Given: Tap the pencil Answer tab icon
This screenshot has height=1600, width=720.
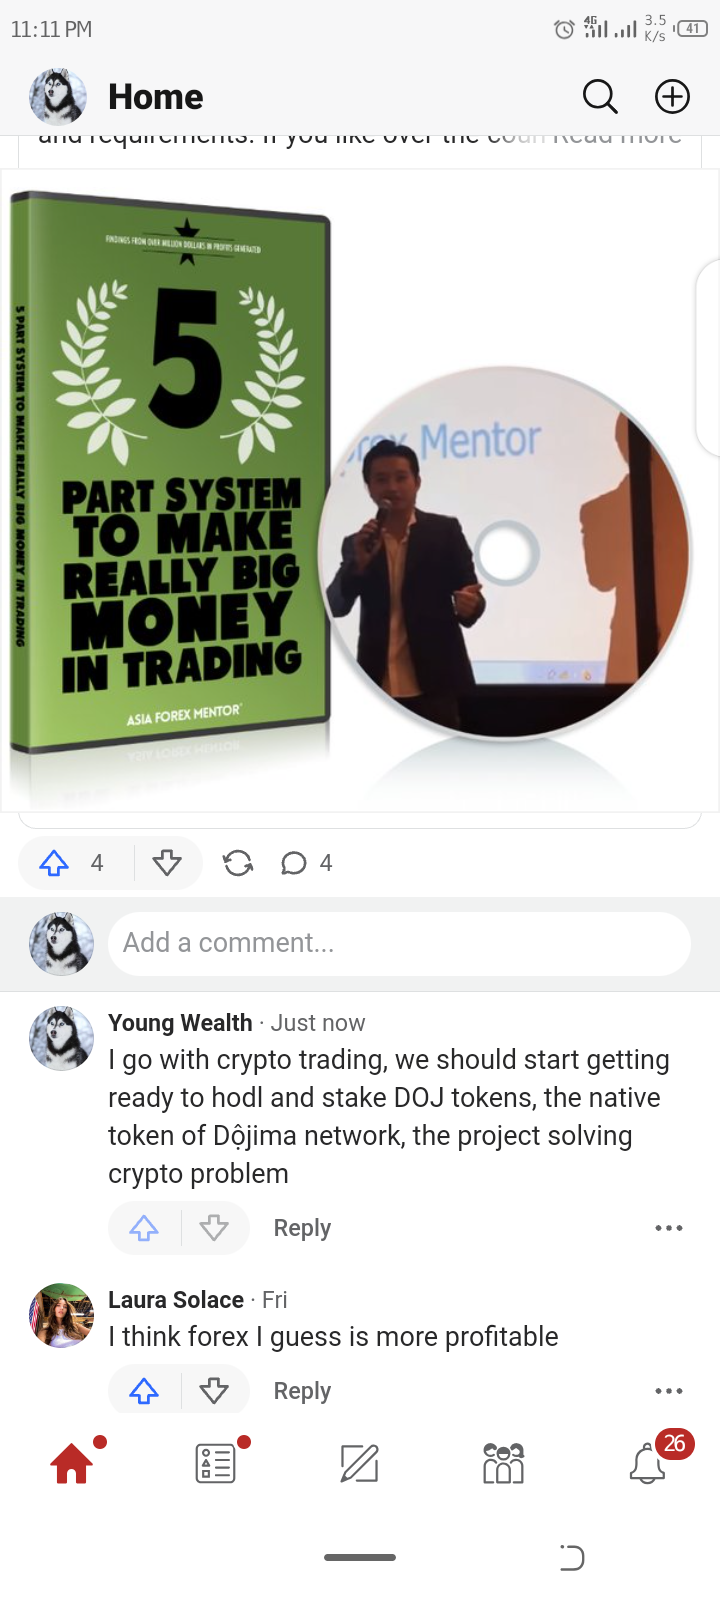Looking at the screenshot, I should [360, 1464].
